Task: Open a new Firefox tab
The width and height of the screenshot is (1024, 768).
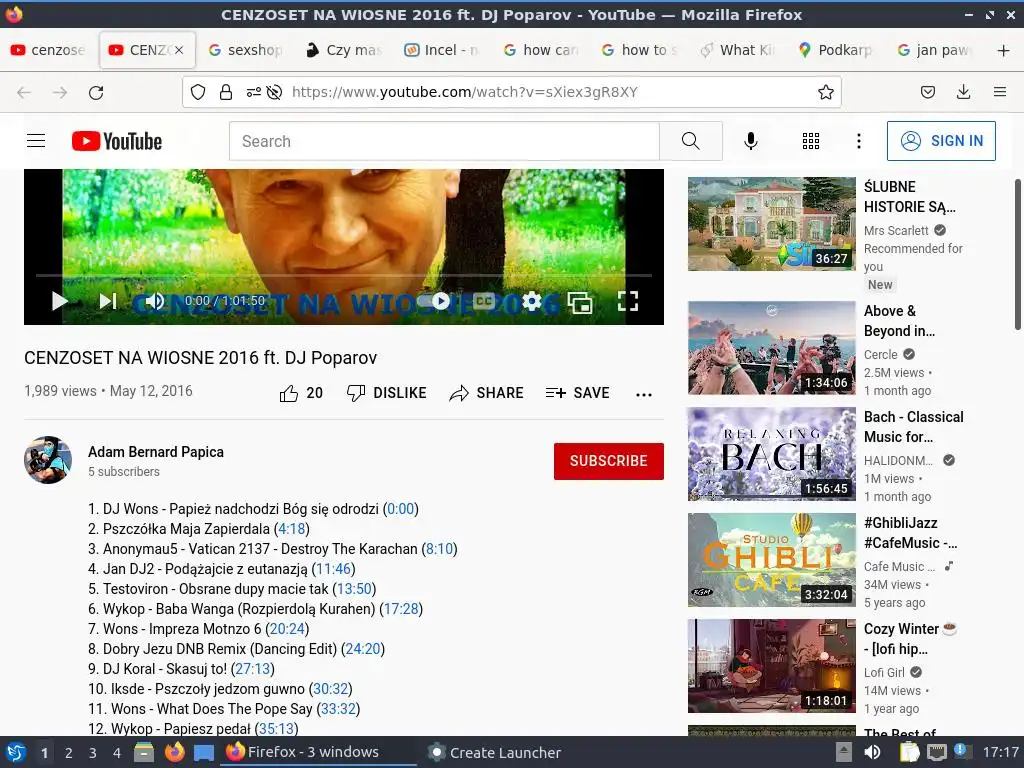Action: point(1003,50)
